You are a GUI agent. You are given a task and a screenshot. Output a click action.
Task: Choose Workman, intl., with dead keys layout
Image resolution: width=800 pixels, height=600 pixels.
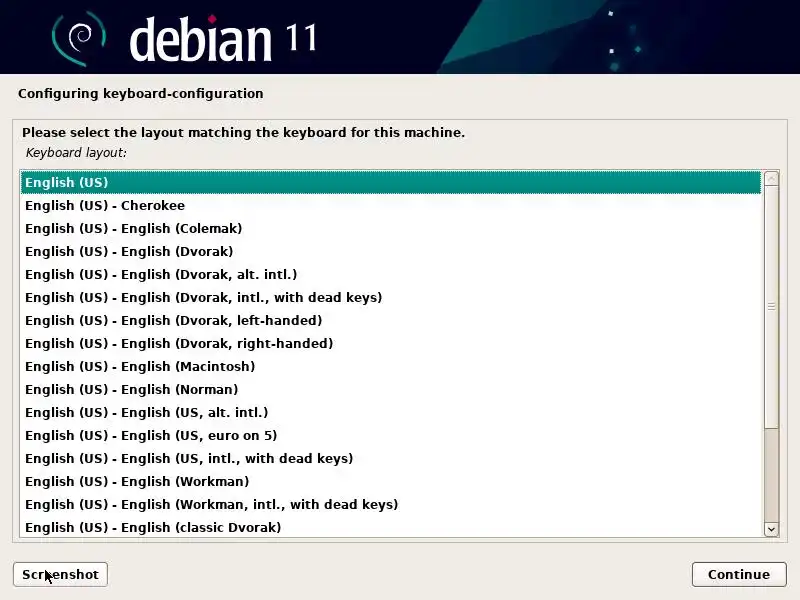391,504
